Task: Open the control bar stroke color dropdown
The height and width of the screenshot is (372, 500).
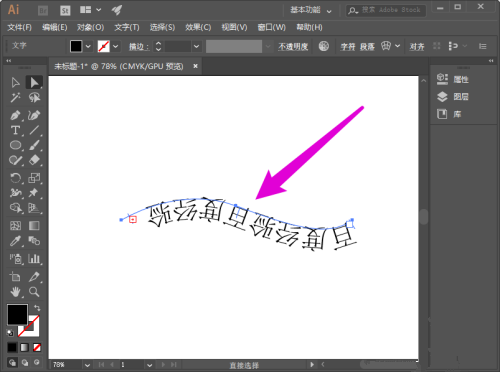Action: pyautogui.click(x=116, y=46)
